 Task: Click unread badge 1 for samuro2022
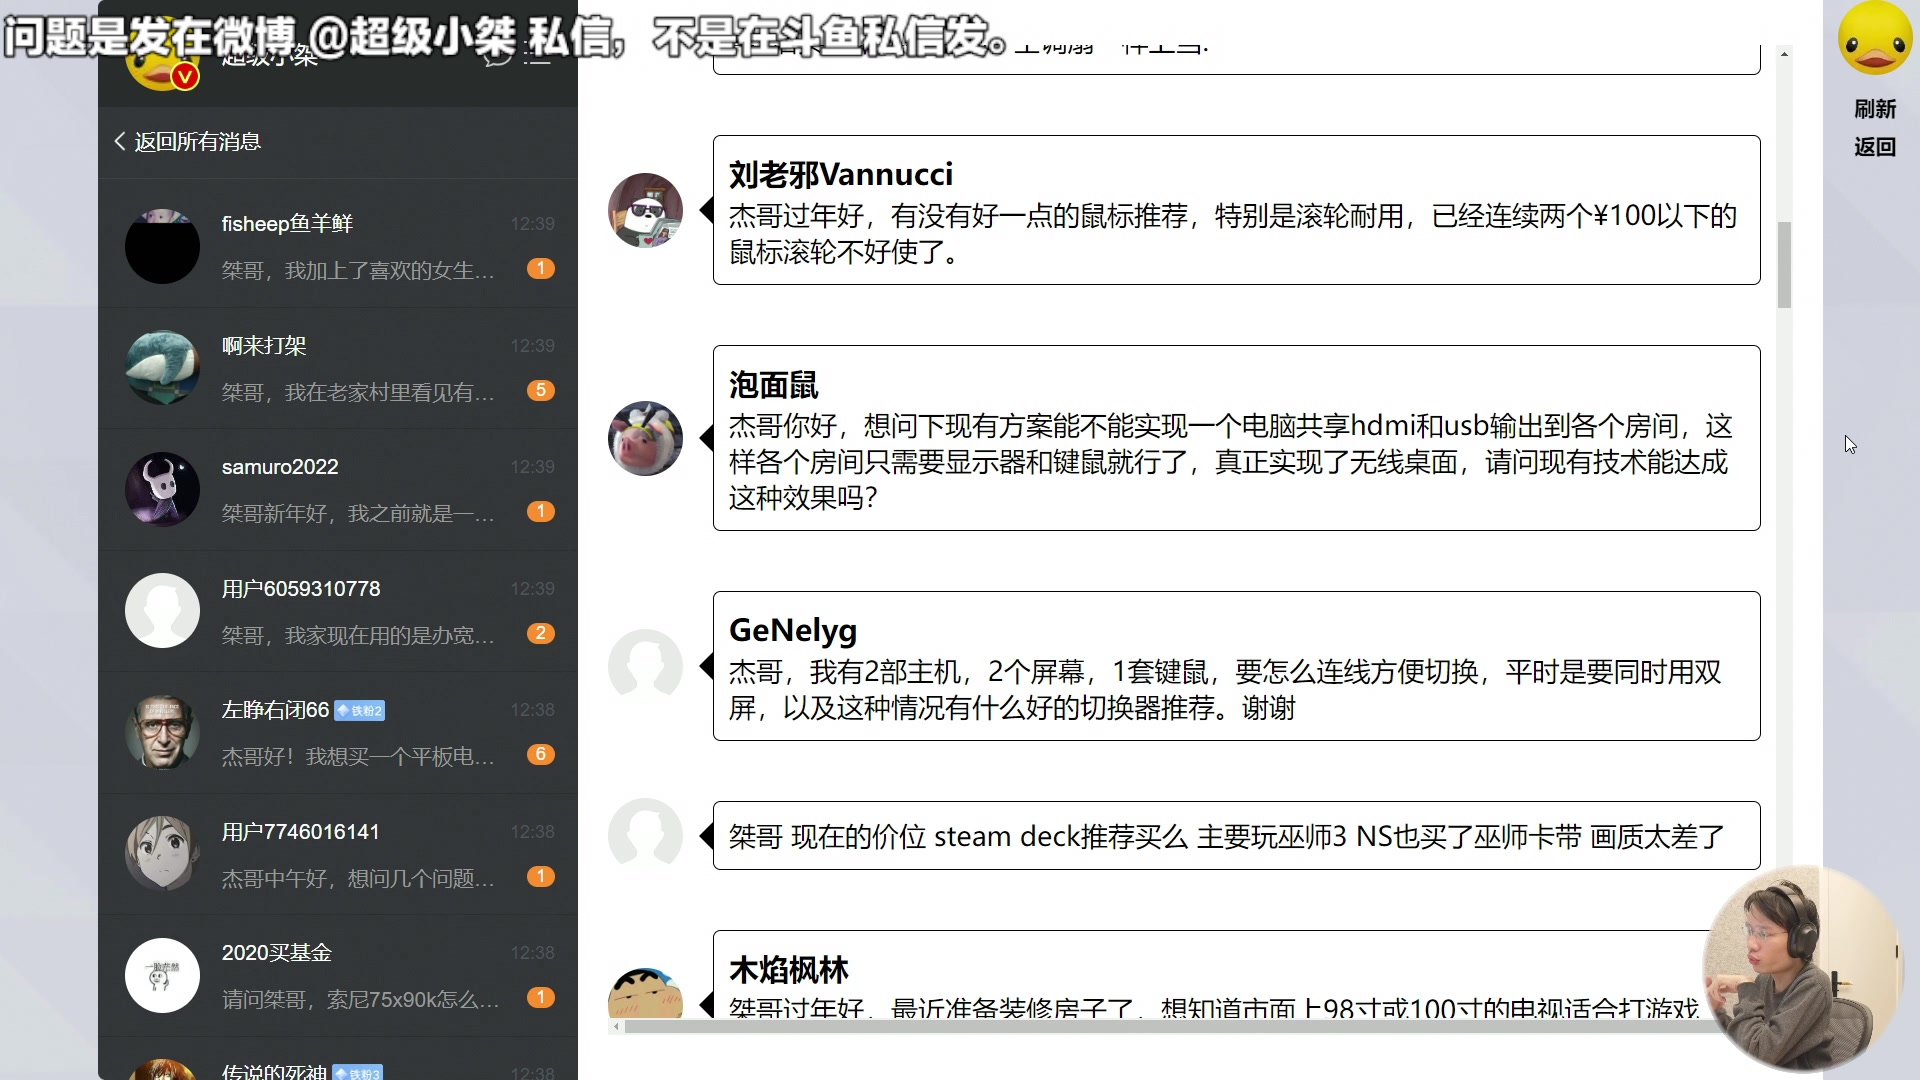[x=541, y=511]
